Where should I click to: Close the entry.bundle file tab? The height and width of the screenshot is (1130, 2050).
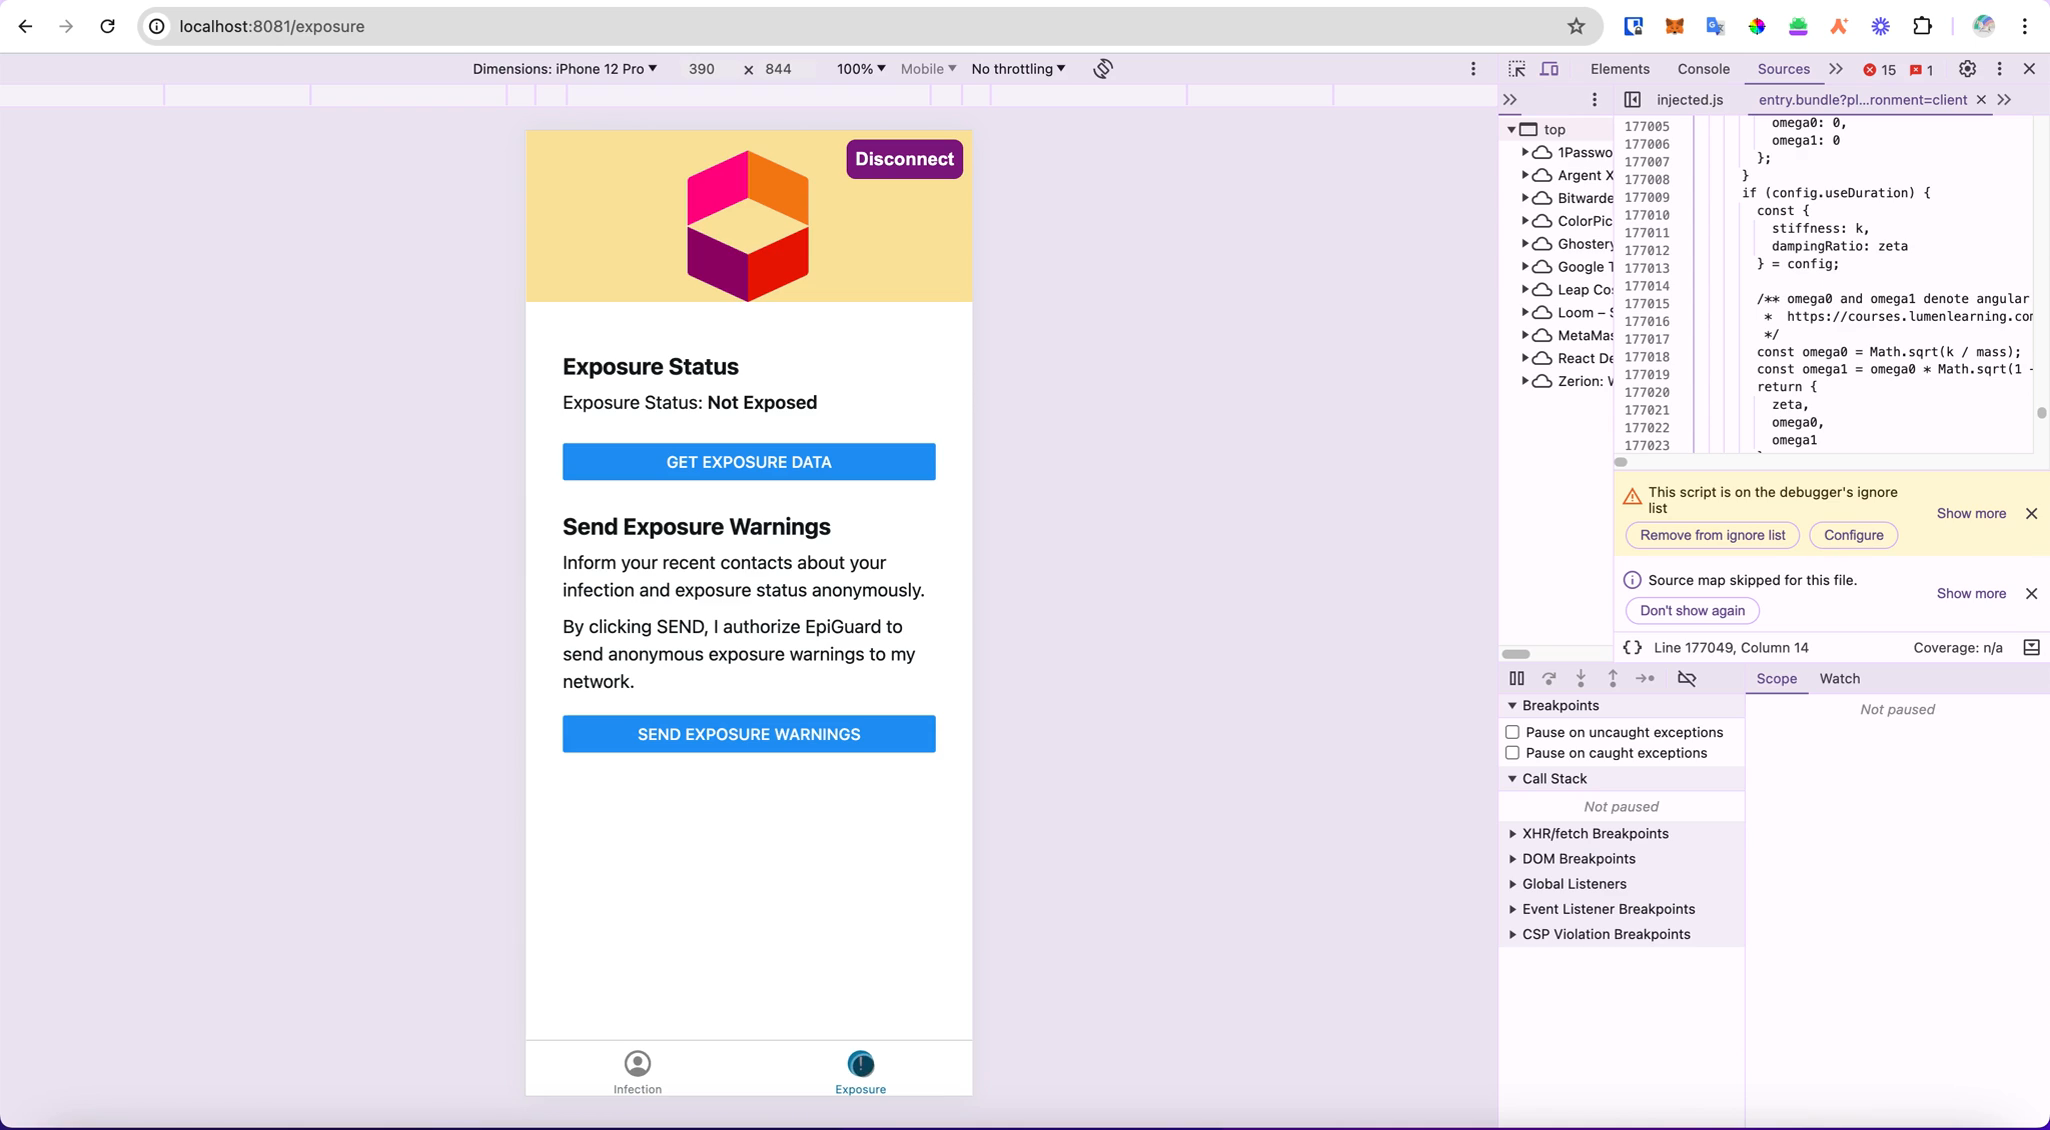tap(1980, 100)
